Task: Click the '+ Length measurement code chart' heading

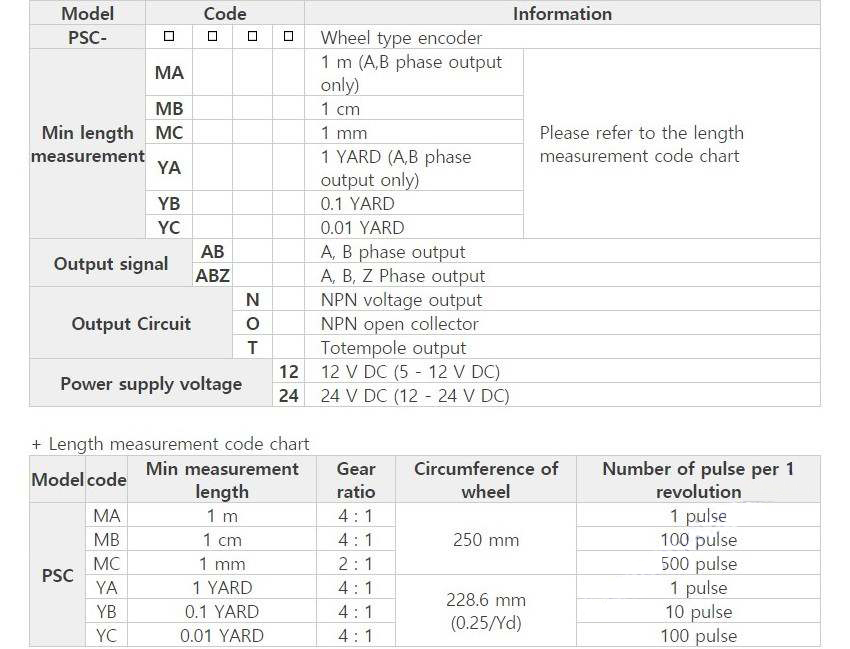Action: click(170, 444)
